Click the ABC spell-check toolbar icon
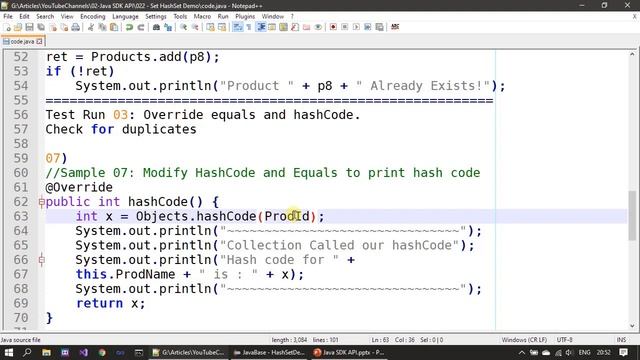Screen dimensions: 640x360 click(x=395, y=27)
